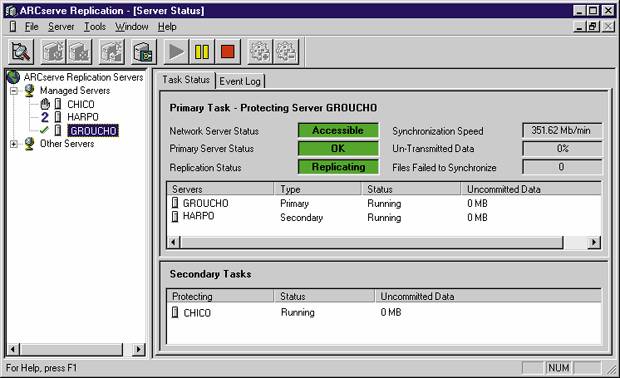
Task: Click the Uncommitted Data header in the Servers table
Action: (531, 189)
